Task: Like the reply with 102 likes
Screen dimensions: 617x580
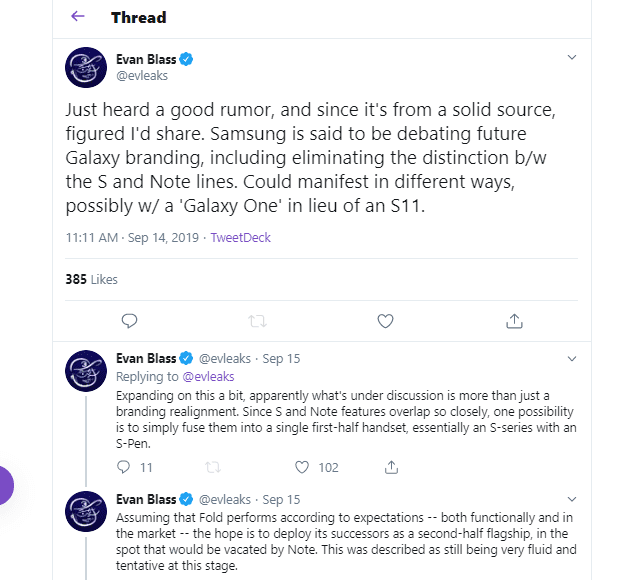Action: tap(302, 467)
